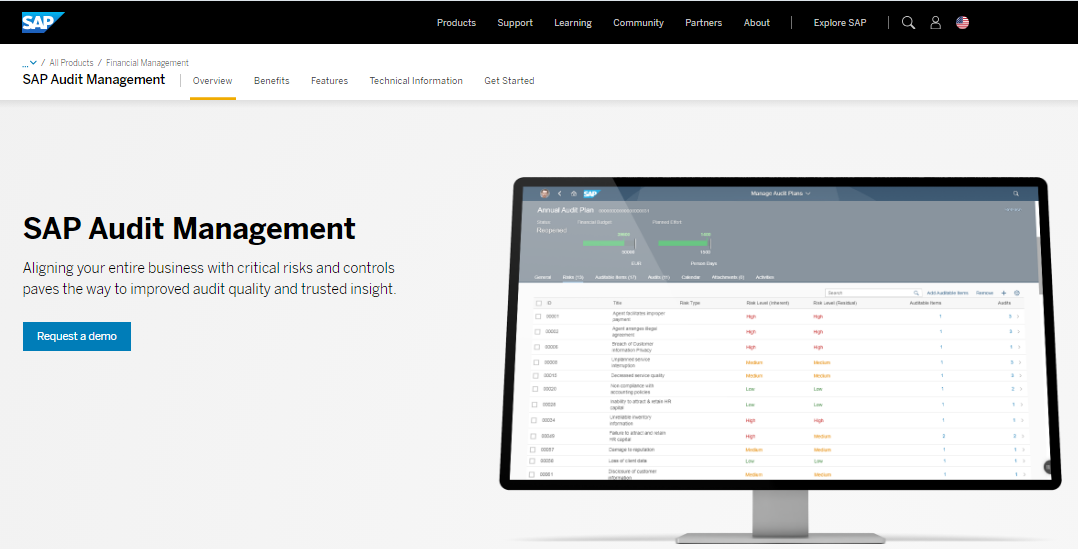1078x549 pixels.
Task: Click green Financial Budget progress bar
Action: [x=603, y=243]
